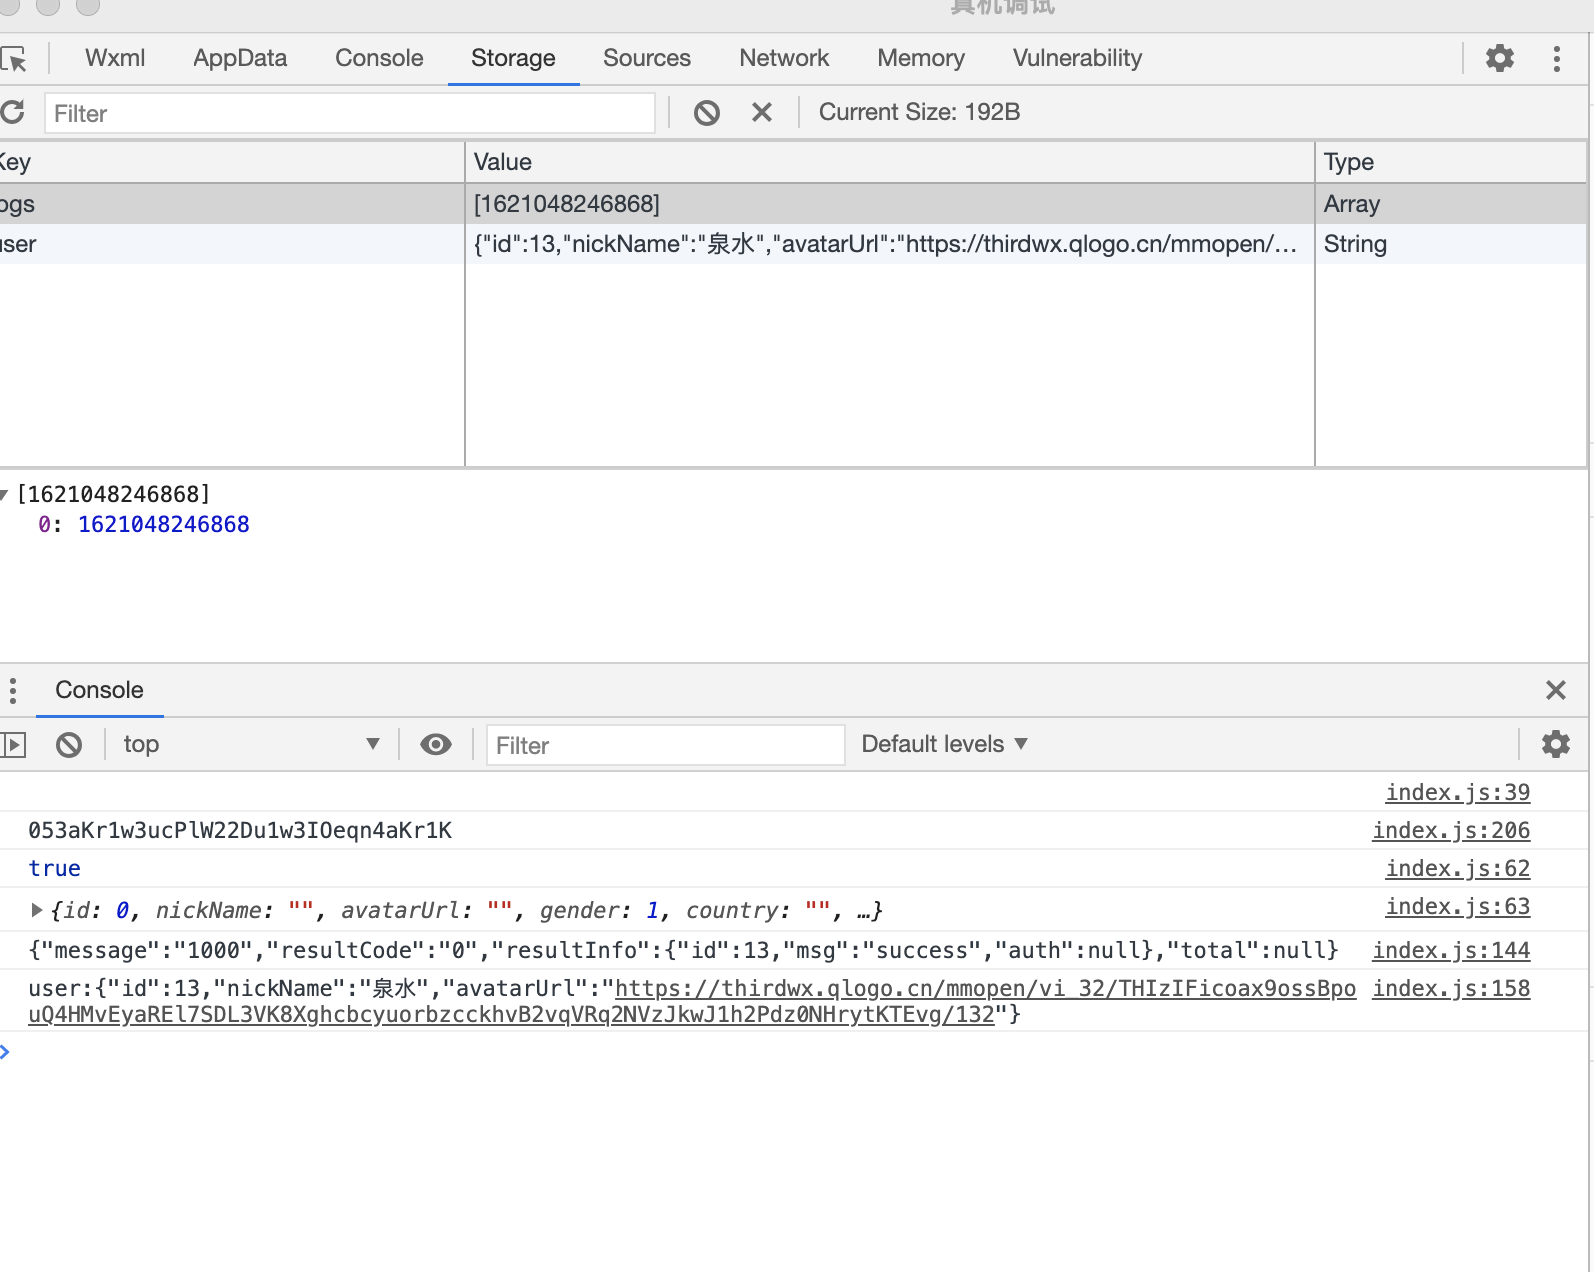Open the three-dot more options menu
The image size is (1594, 1272).
(1556, 58)
